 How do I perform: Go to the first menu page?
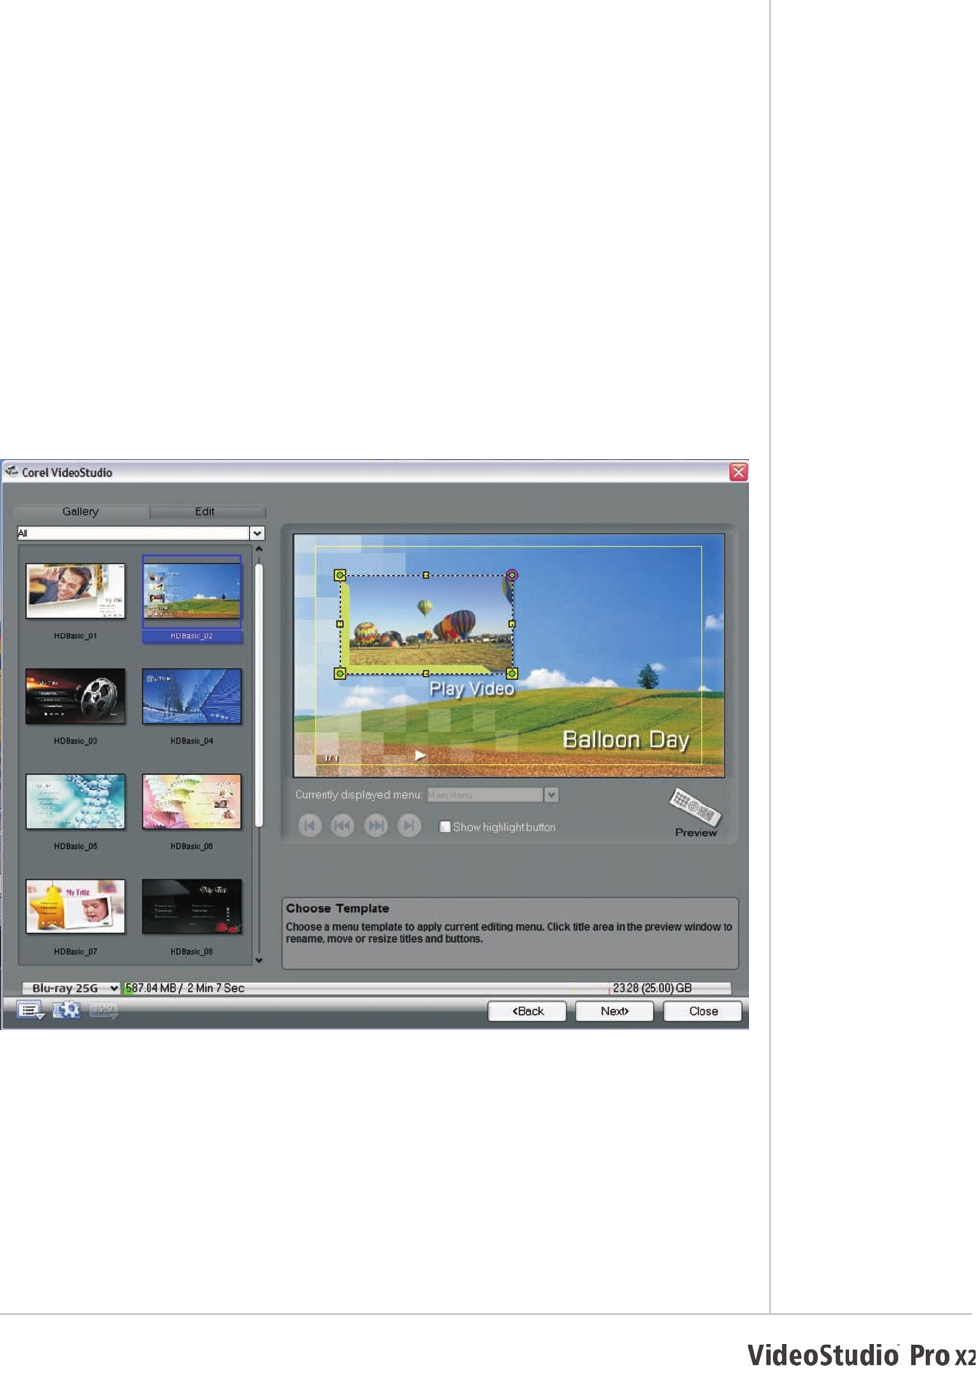click(x=310, y=826)
